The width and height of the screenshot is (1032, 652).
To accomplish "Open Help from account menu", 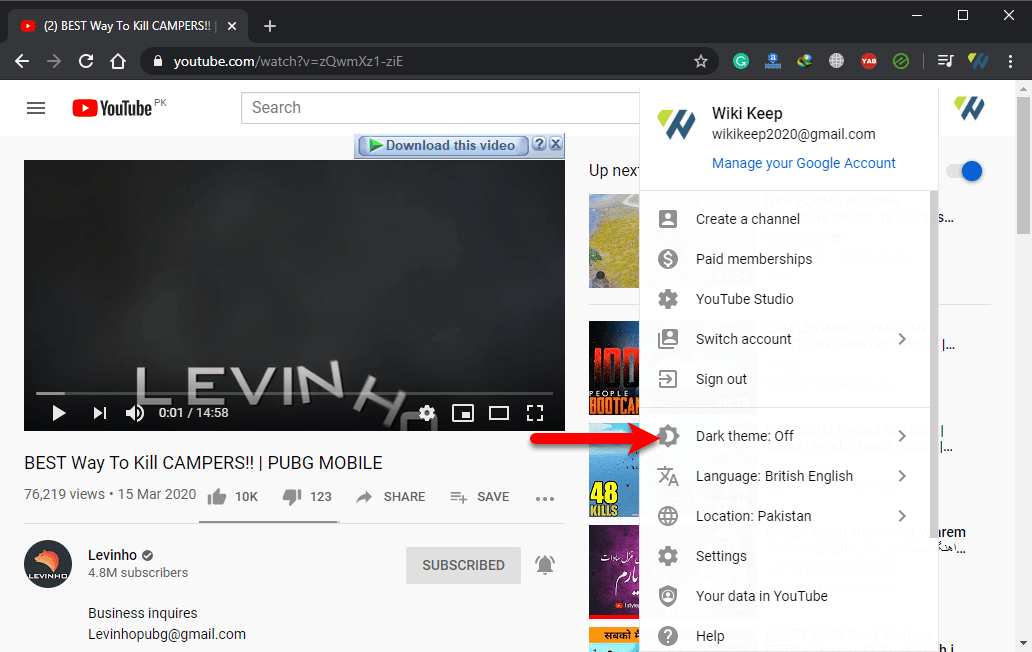I will click(x=785, y=636).
